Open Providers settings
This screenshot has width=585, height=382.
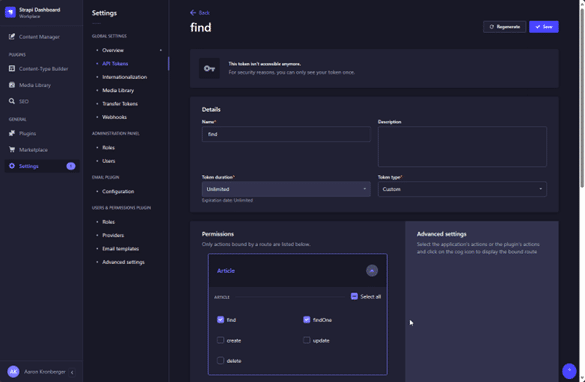(113, 235)
